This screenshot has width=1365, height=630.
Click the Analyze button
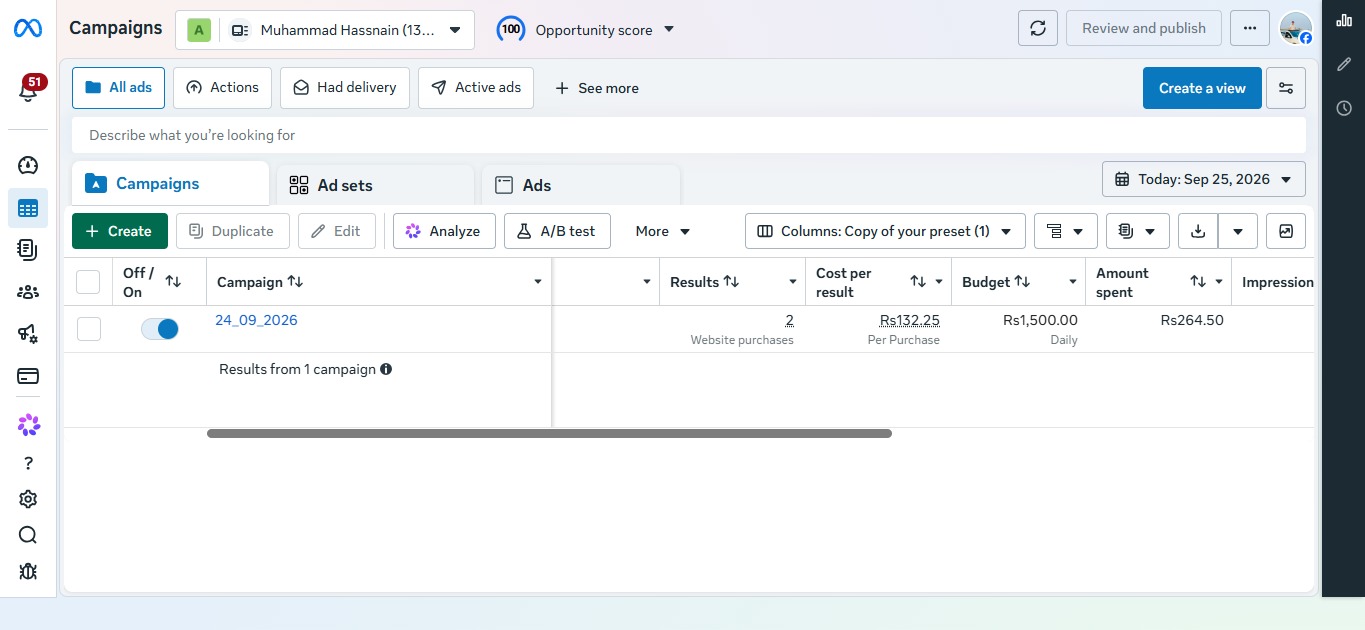(444, 231)
